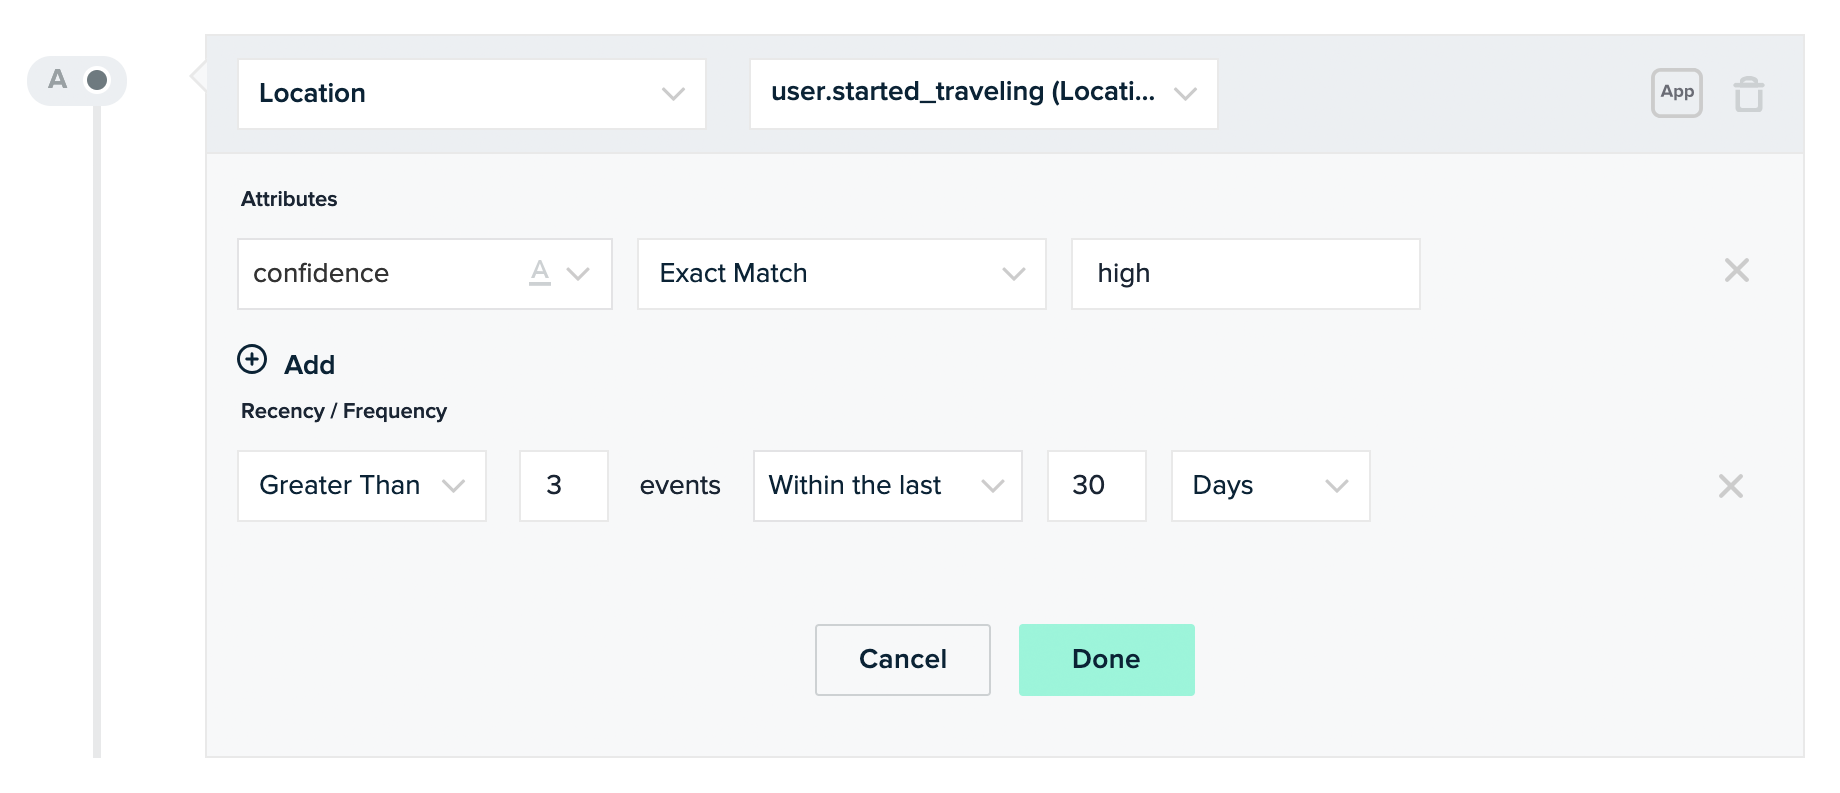Open the Location category dropdown

[x=471, y=94]
